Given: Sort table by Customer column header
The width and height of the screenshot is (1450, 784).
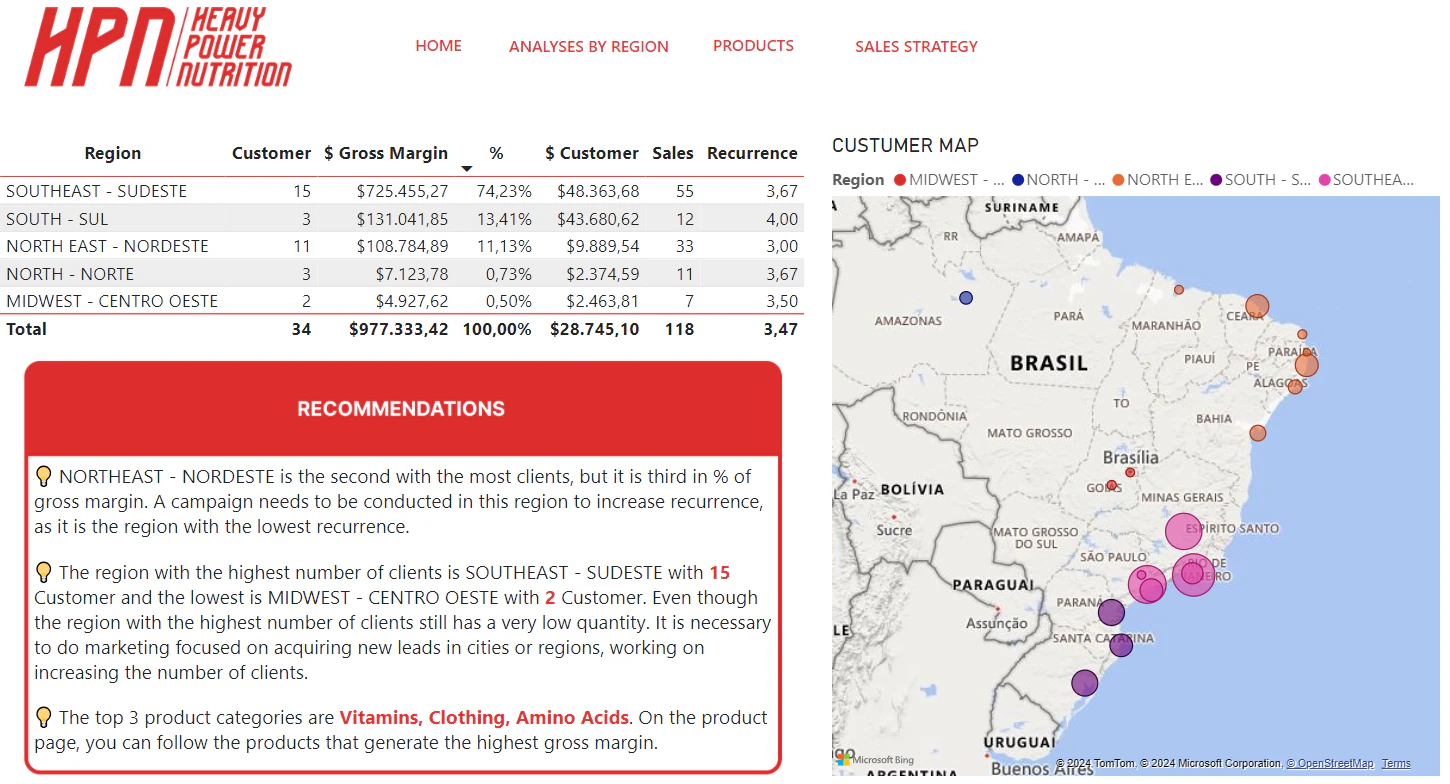Looking at the screenshot, I should (271, 153).
